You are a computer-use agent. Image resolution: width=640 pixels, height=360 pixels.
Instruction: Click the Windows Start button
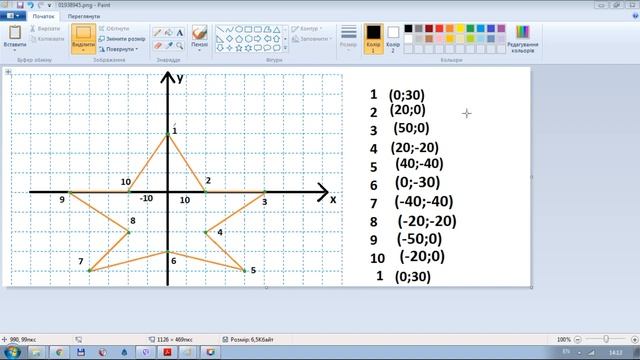pos(12,352)
